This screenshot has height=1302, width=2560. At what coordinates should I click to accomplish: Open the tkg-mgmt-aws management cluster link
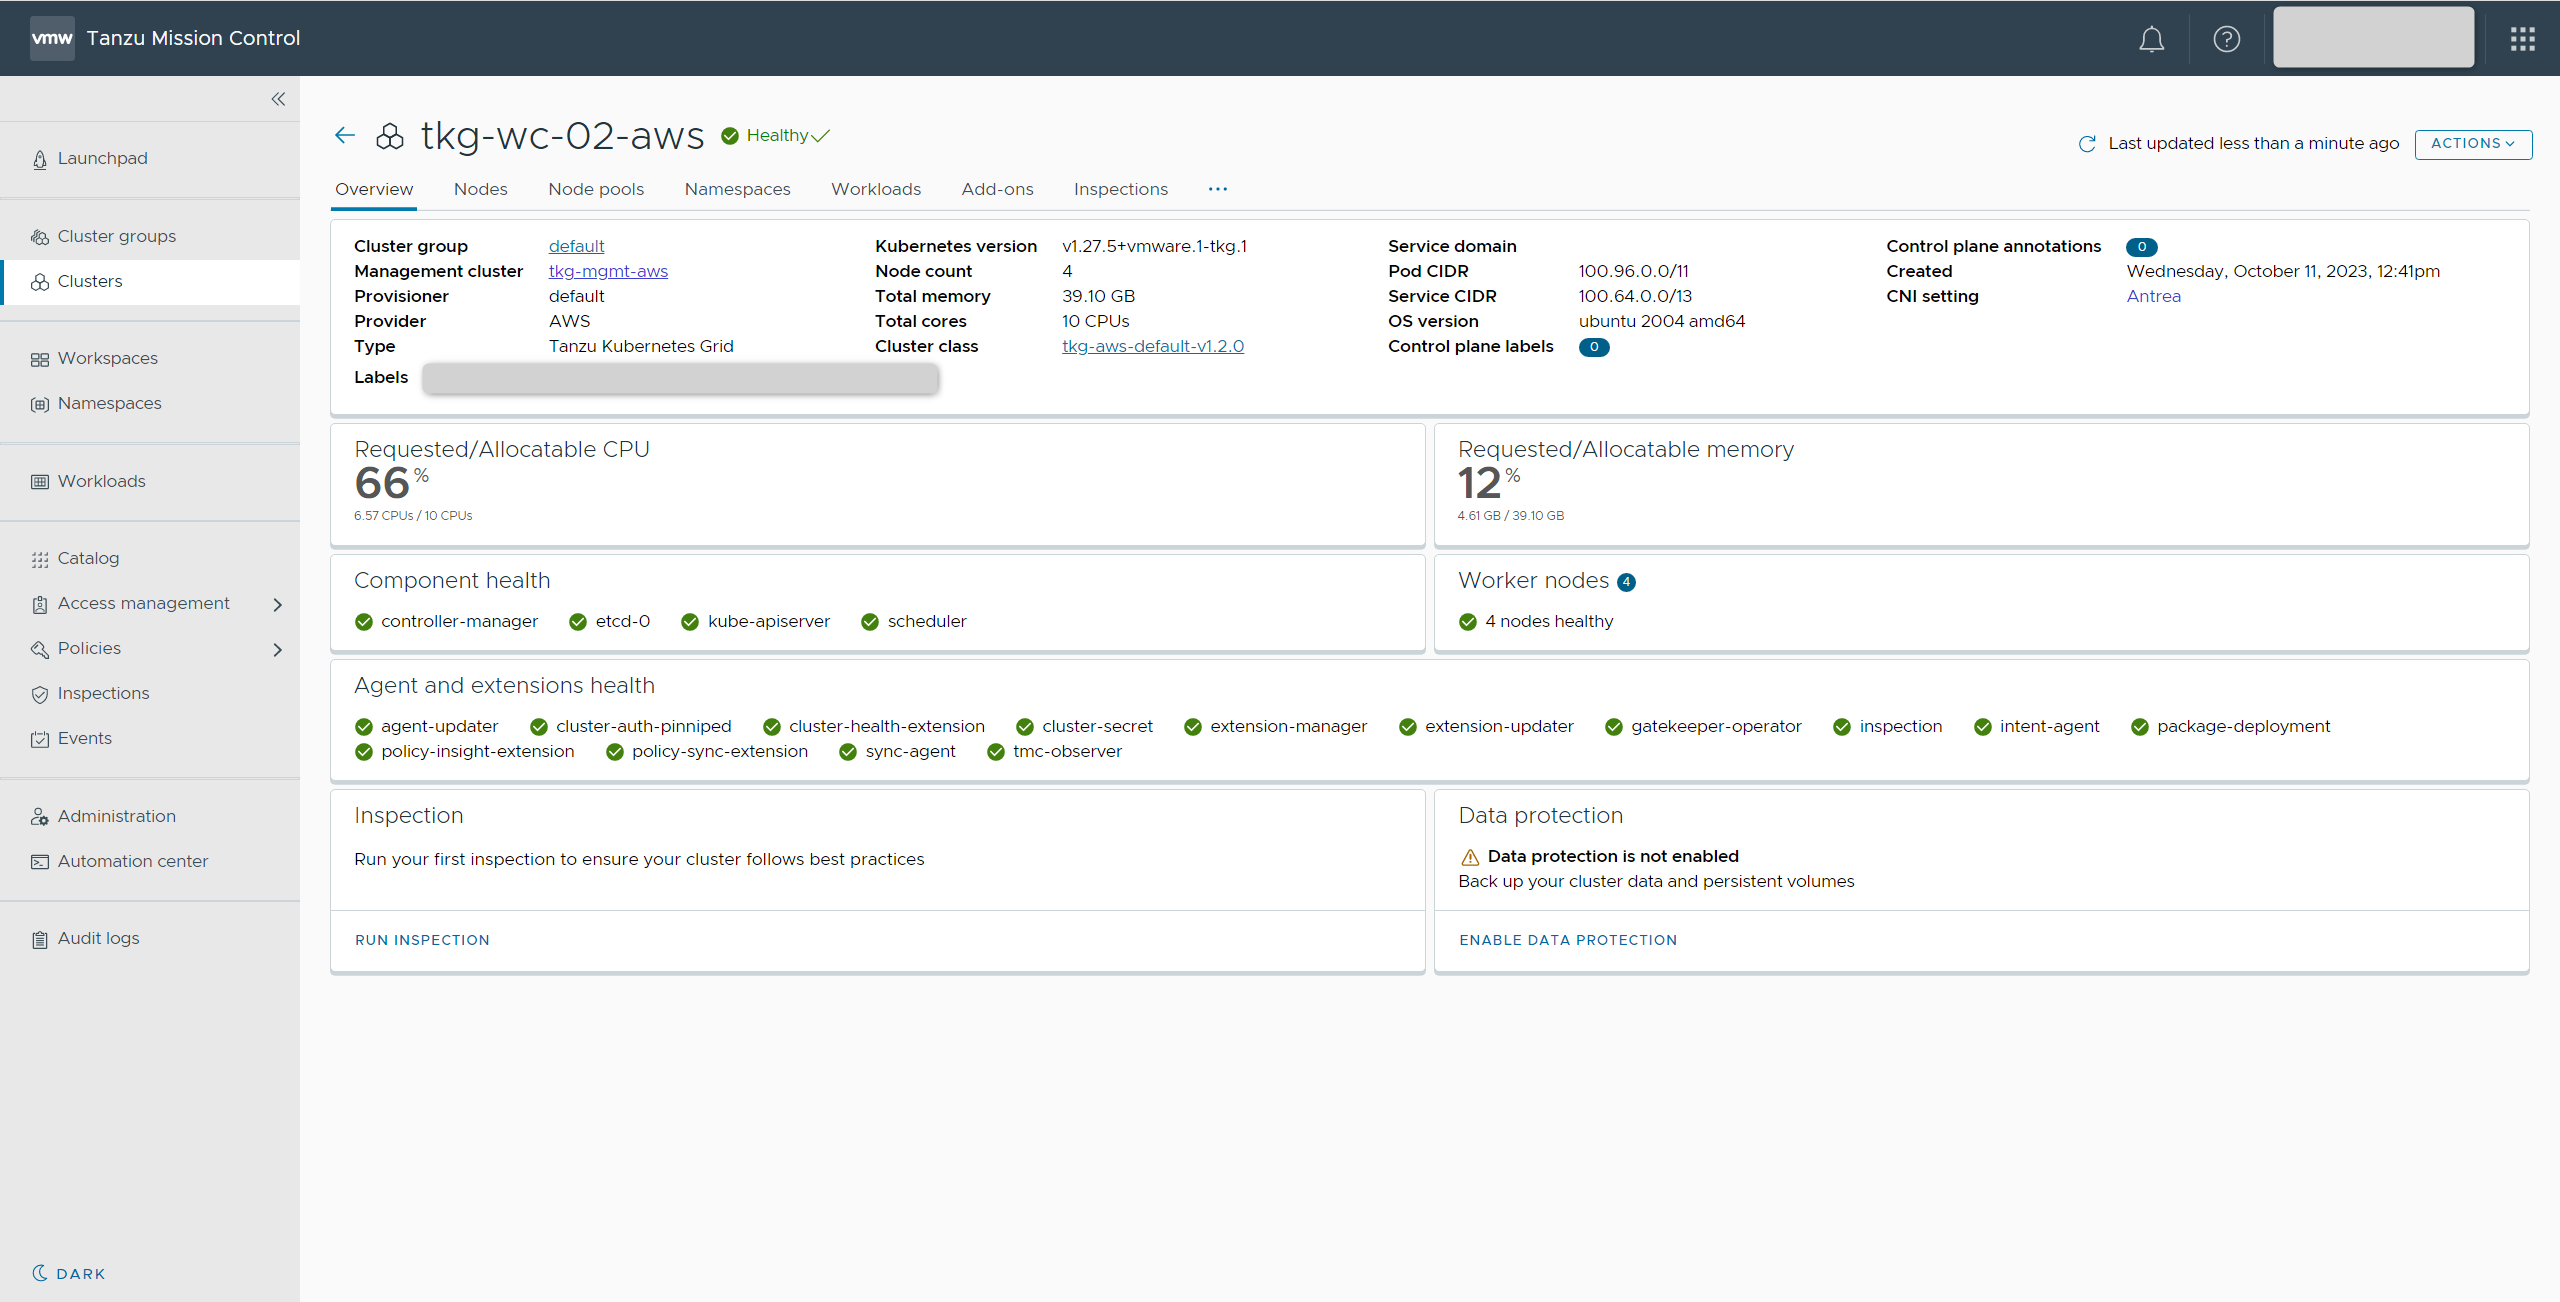608,271
